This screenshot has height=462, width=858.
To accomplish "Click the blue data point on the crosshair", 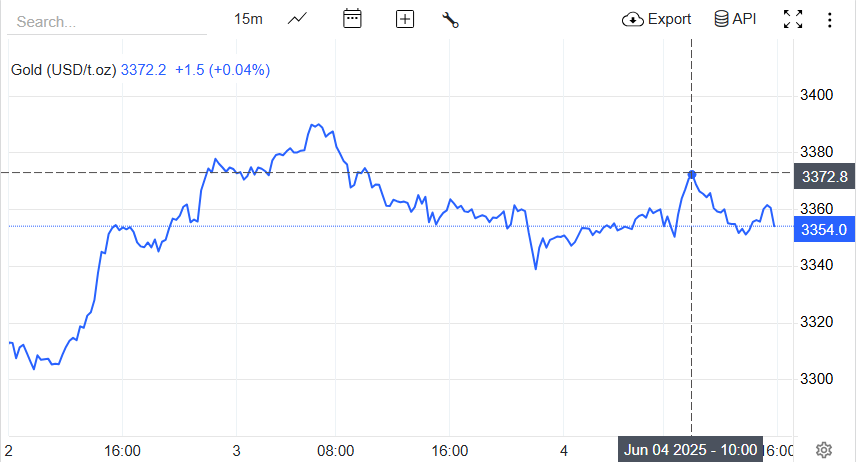I will (692, 174).
